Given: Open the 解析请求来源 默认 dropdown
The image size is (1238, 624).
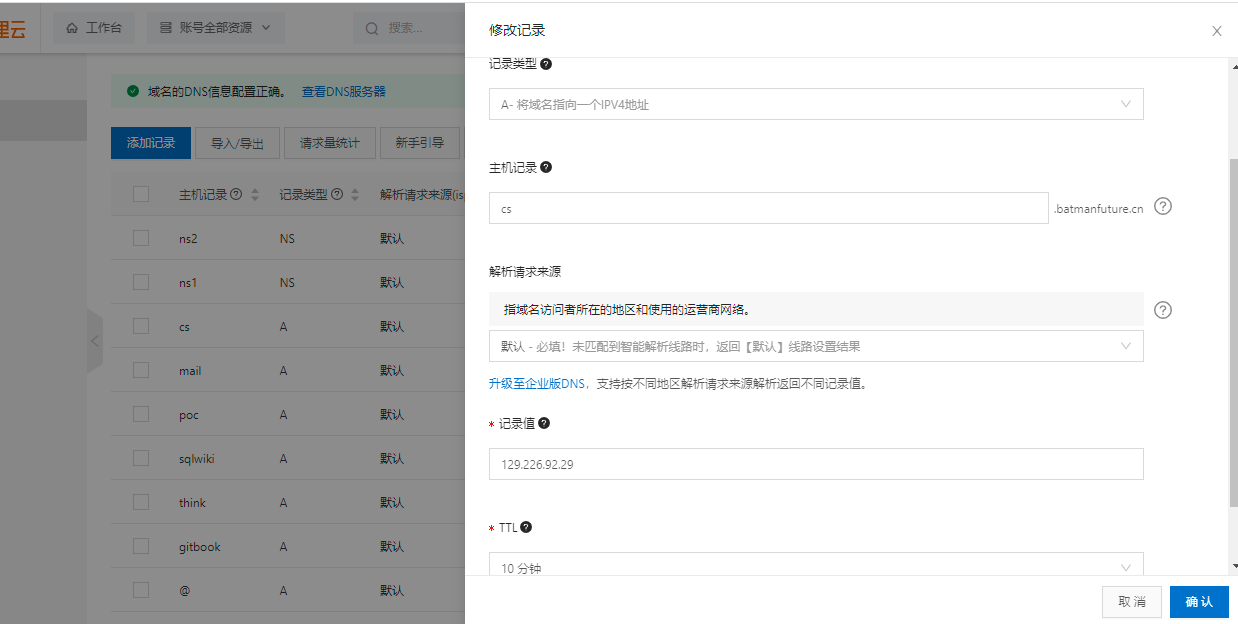Looking at the screenshot, I should (816, 346).
